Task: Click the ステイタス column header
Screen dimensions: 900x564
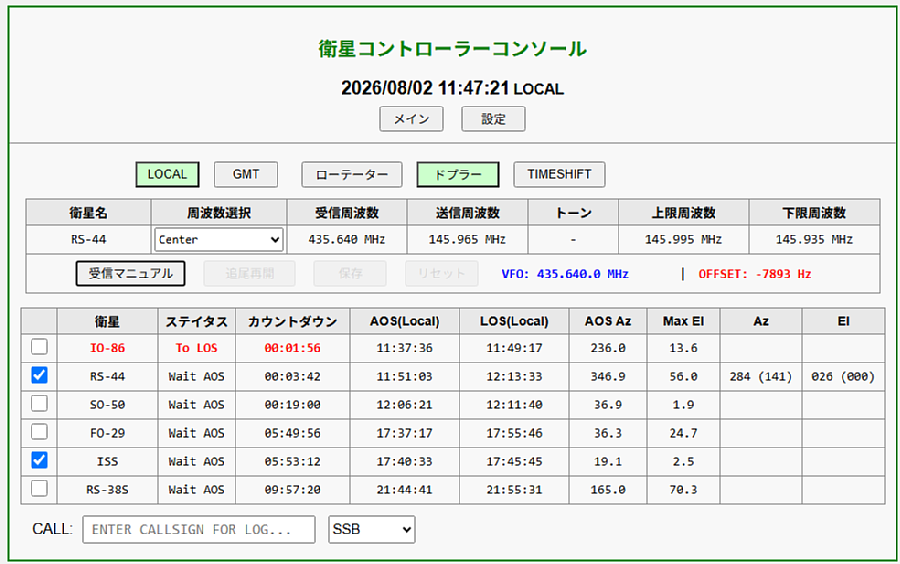Action: click(196, 322)
